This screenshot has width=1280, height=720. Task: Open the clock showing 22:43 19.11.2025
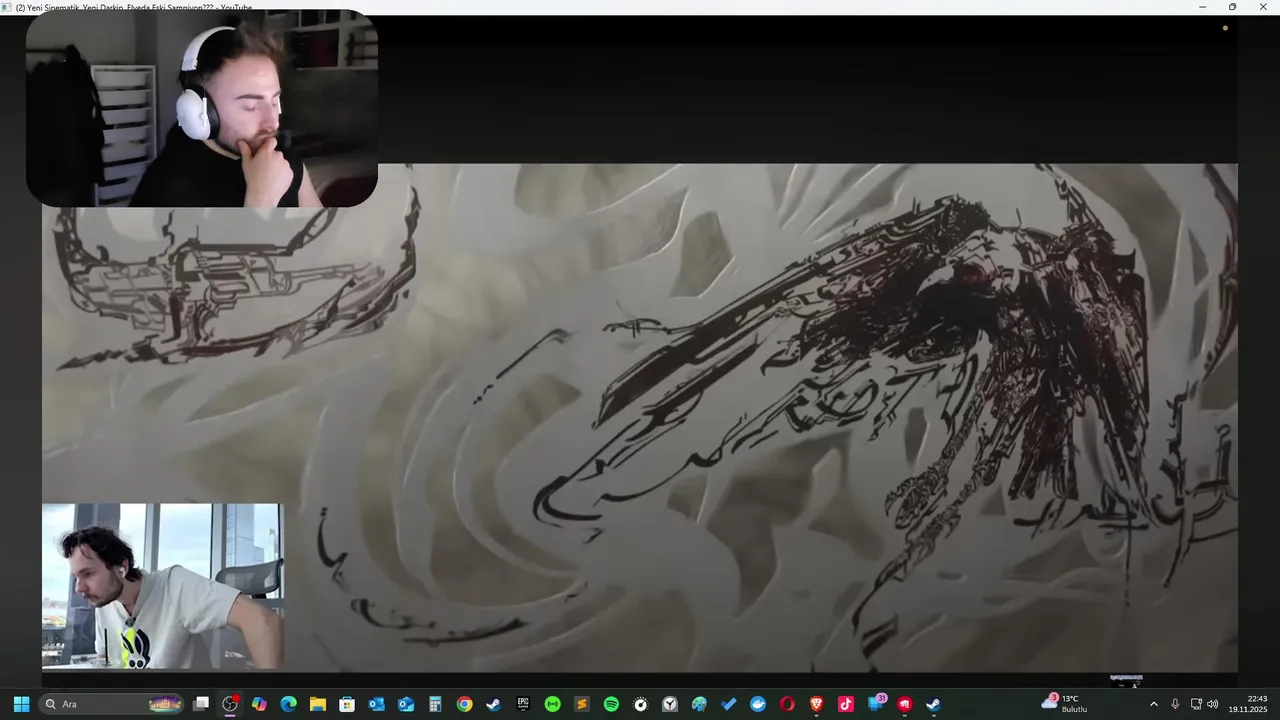point(1248,704)
